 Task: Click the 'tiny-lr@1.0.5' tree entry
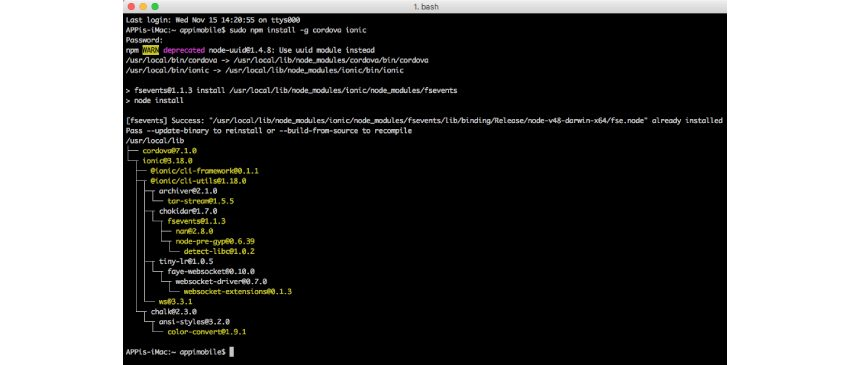coord(186,261)
